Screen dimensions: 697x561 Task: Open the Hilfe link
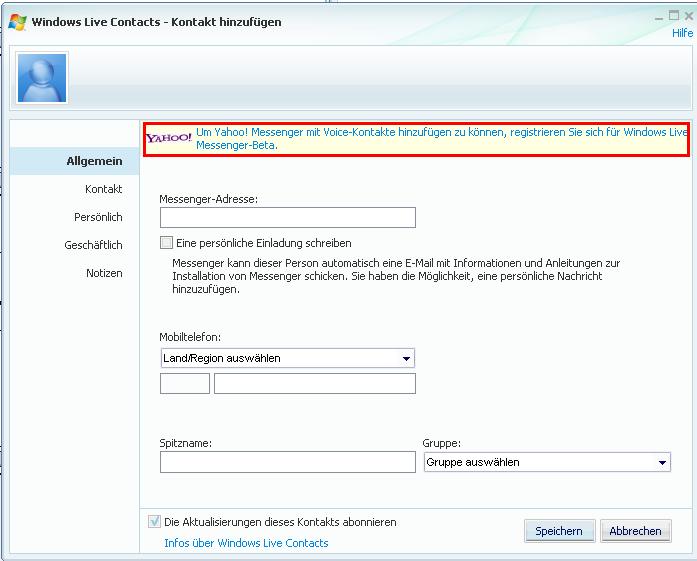click(x=682, y=33)
